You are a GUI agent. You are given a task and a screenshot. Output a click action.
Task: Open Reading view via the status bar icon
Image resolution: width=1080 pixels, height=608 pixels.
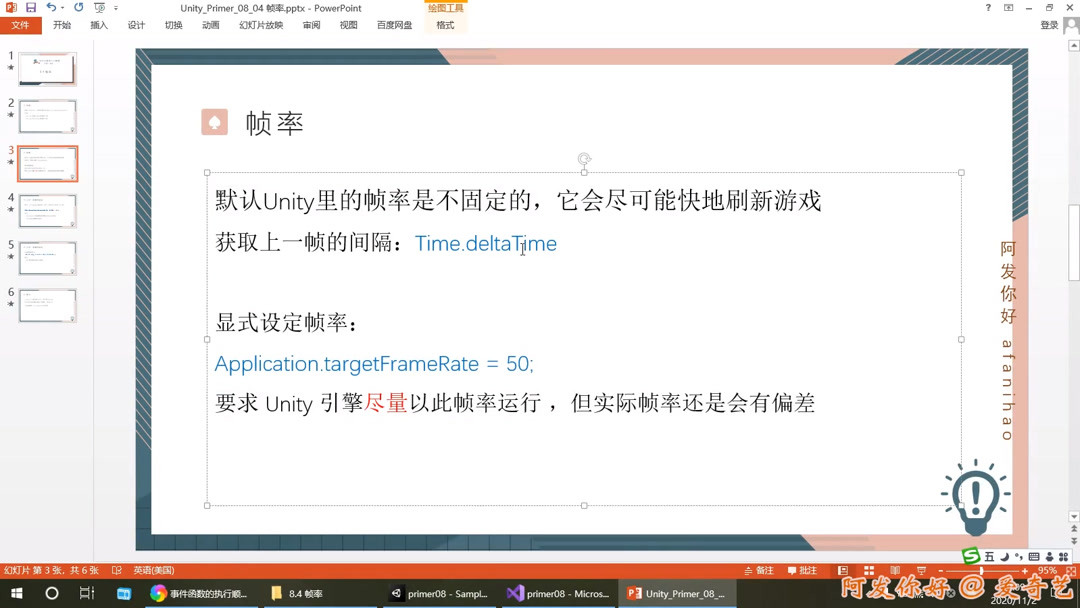point(895,569)
